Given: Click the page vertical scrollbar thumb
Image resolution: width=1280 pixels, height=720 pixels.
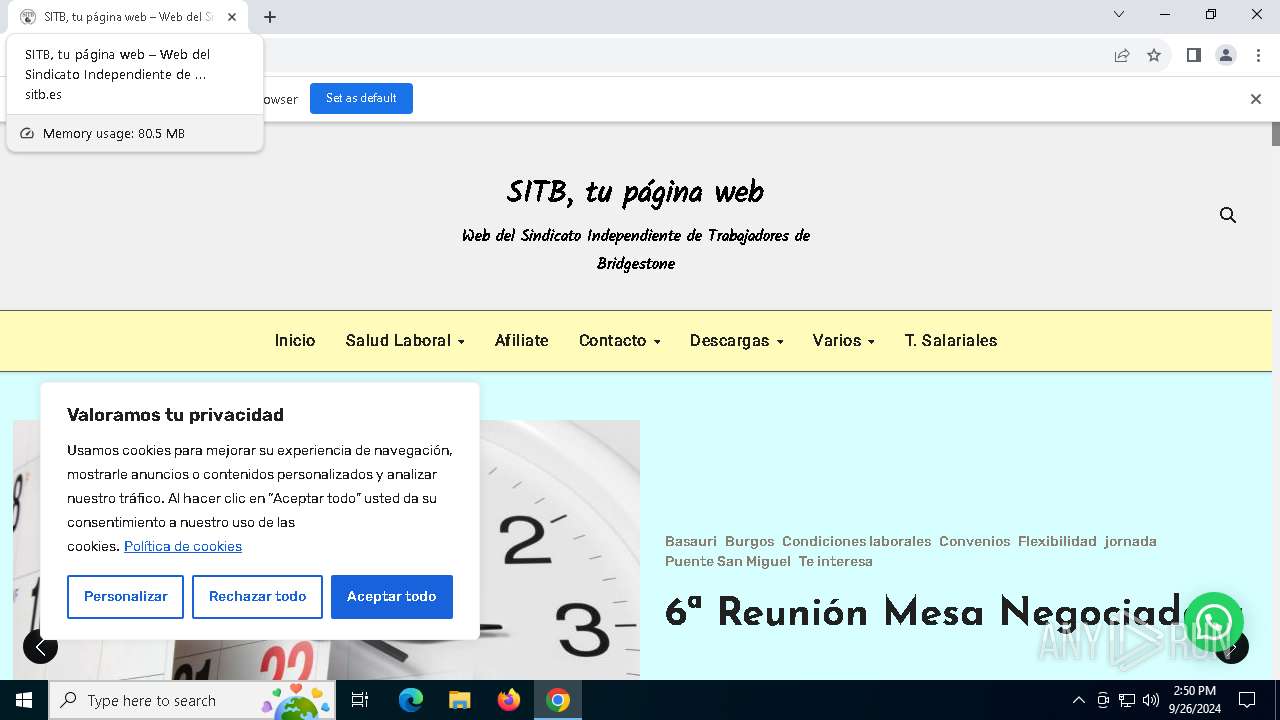Looking at the screenshot, I should point(1276,134).
